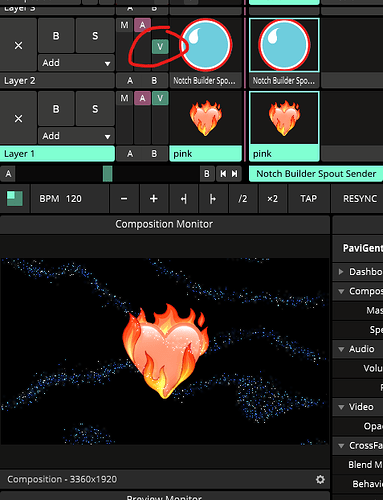The height and width of the screenshot is (500, 383).
Task: Open the Add blend dropdown on Layer 2
Action: 76,63
